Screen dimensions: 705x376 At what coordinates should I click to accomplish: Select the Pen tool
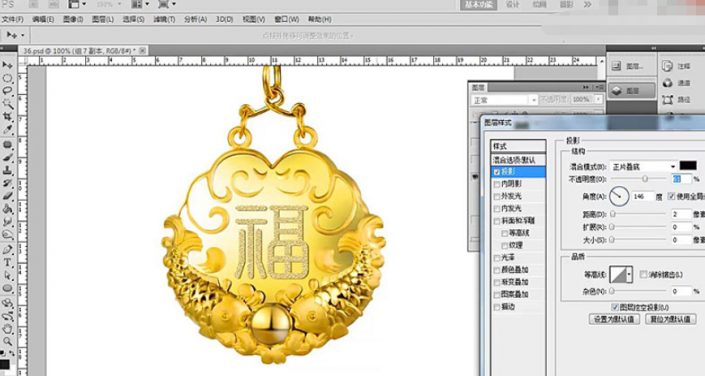(8, 250)
